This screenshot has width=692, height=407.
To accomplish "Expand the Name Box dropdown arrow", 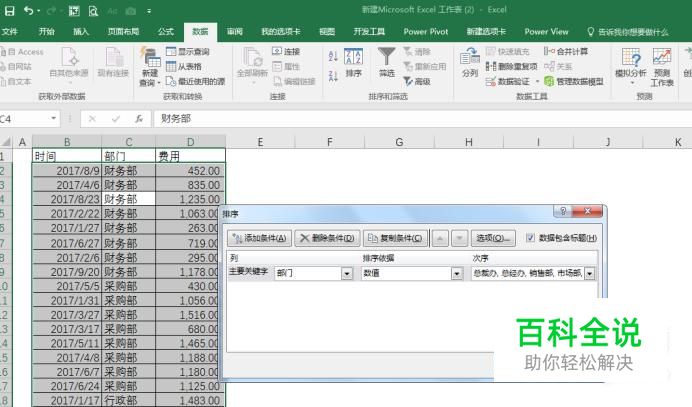I will pyautogui.click(x=53, y=118).
